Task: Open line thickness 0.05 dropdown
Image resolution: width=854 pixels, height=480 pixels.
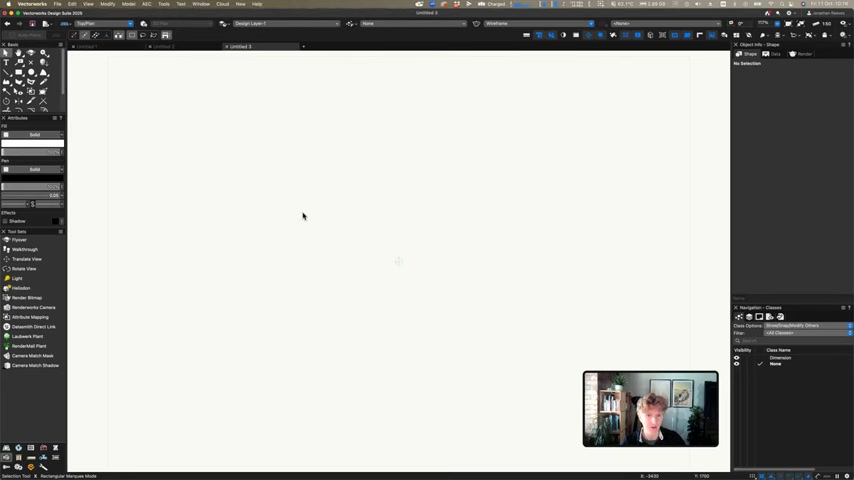Action: coord(33,196)
